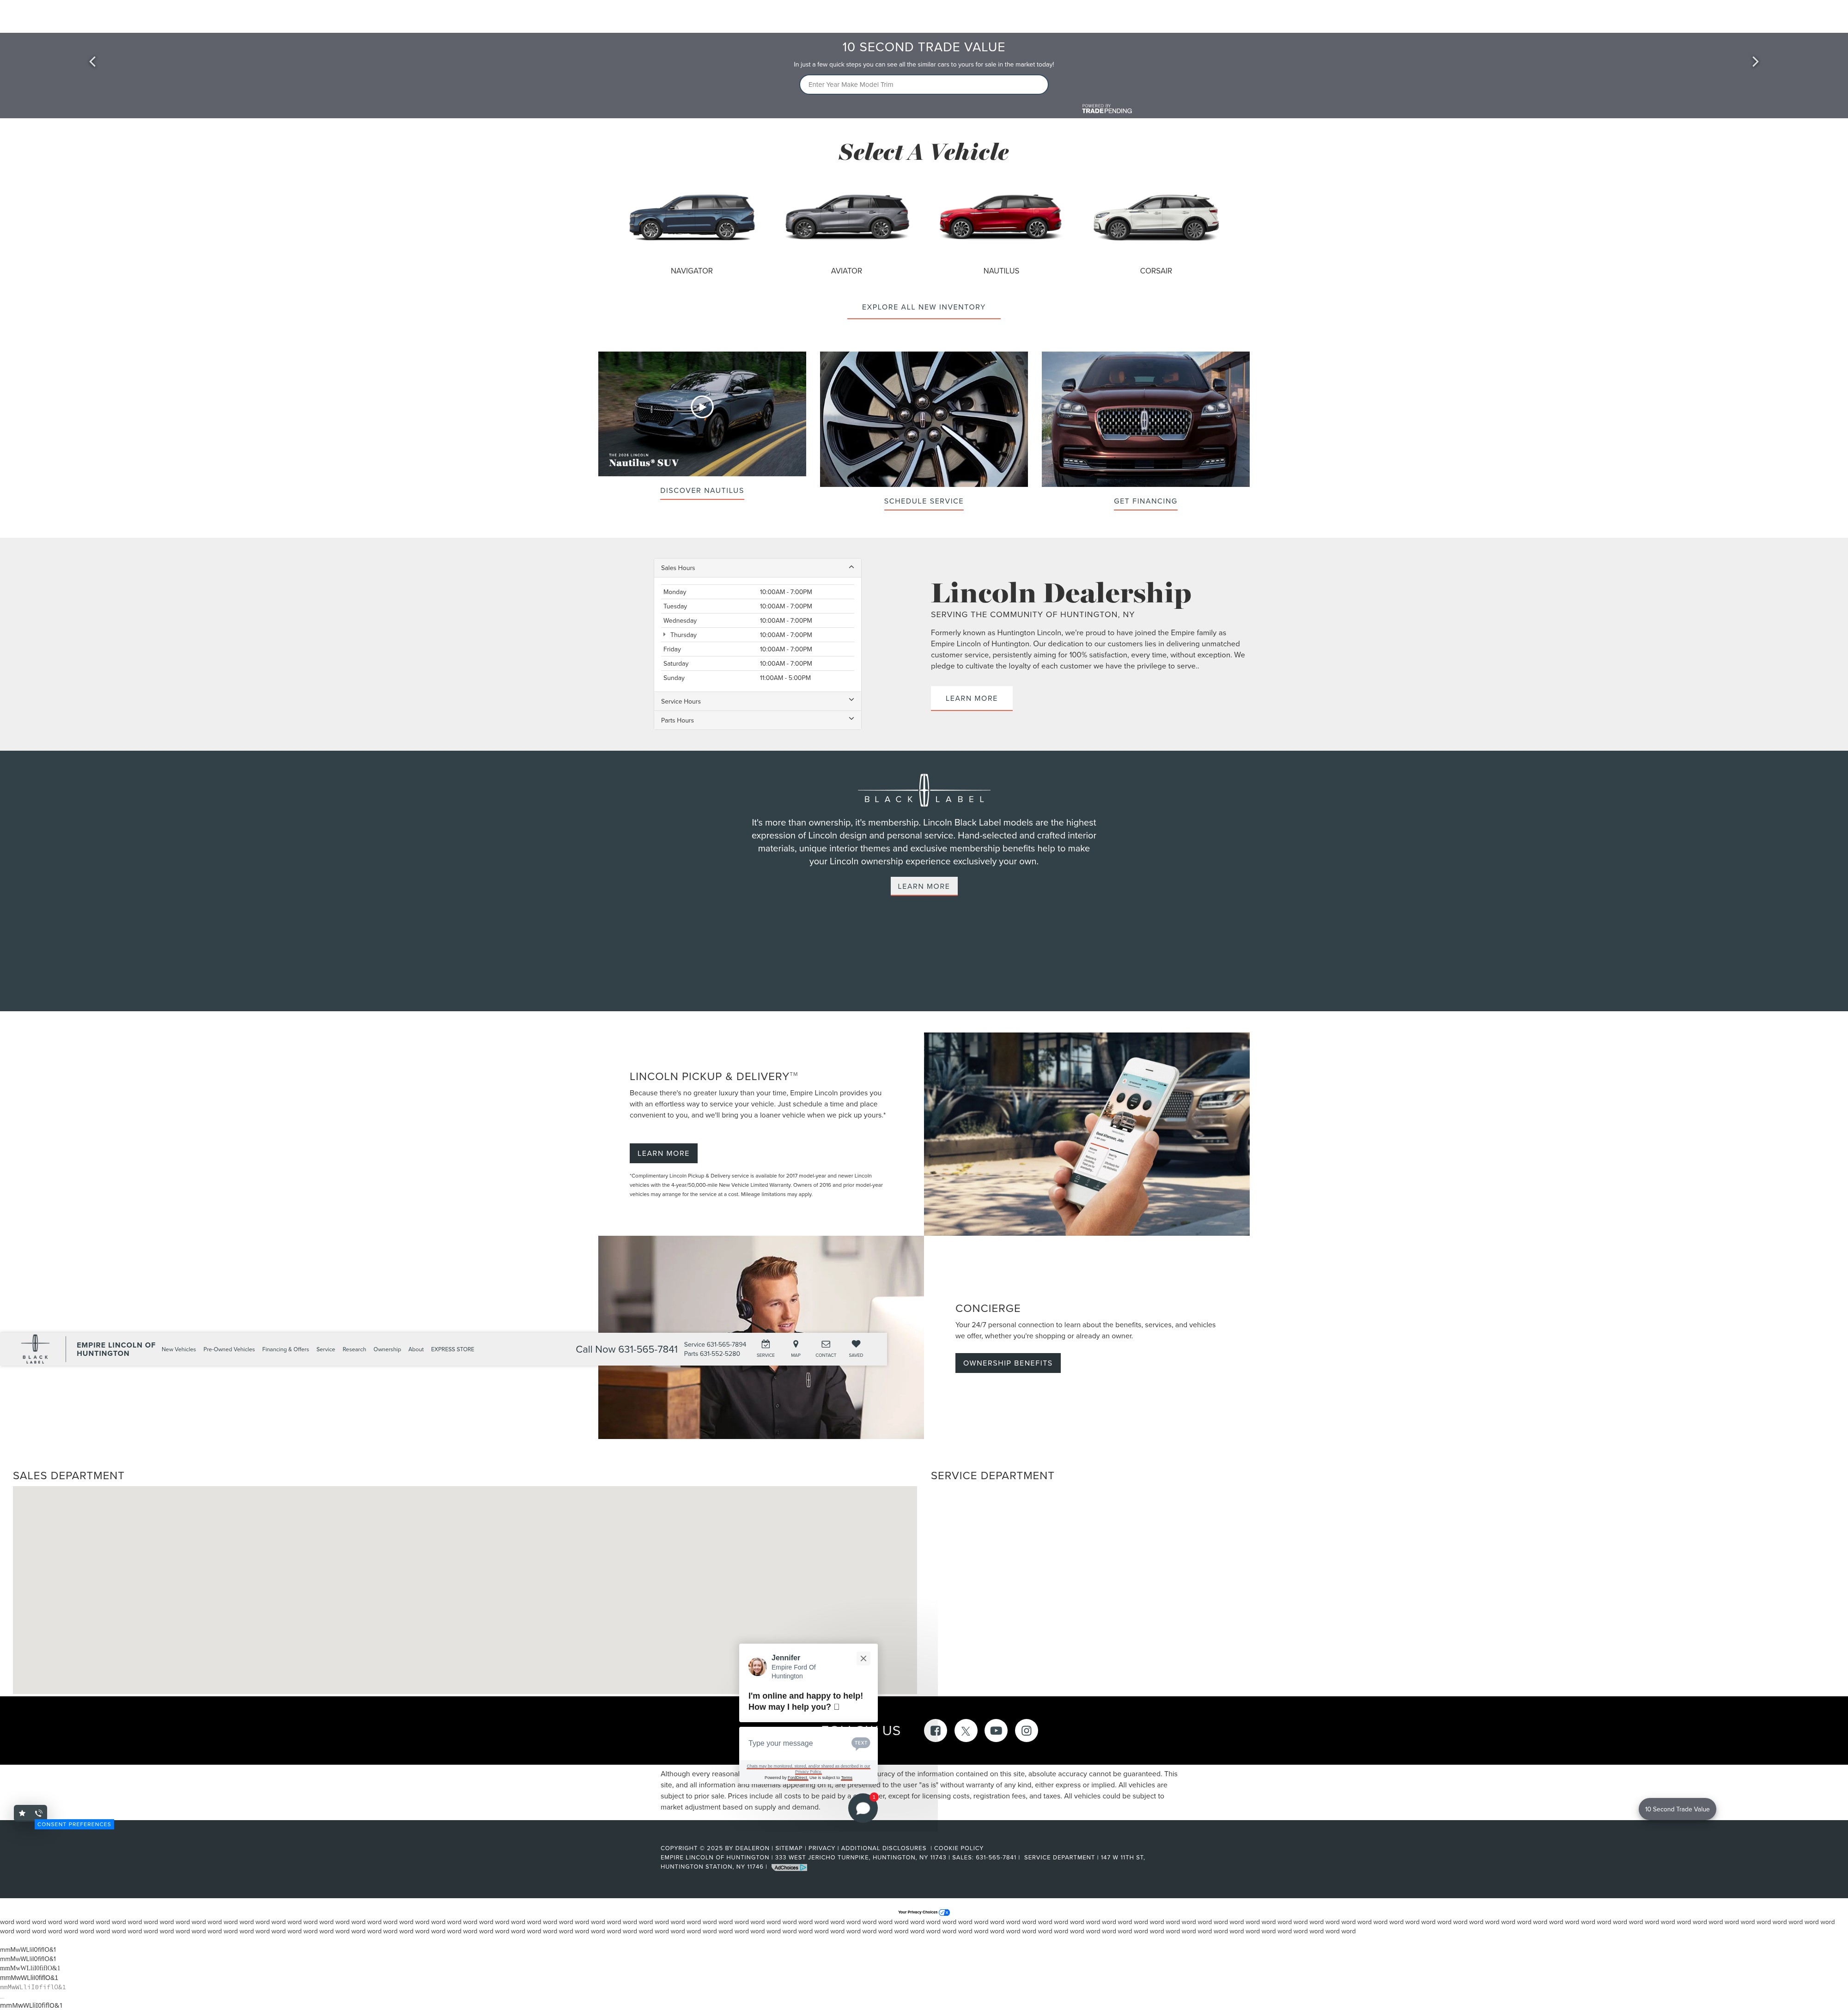Open the FordDirect link in chat
The image size is (1848, 2010).
click(x=797, y=1778)
